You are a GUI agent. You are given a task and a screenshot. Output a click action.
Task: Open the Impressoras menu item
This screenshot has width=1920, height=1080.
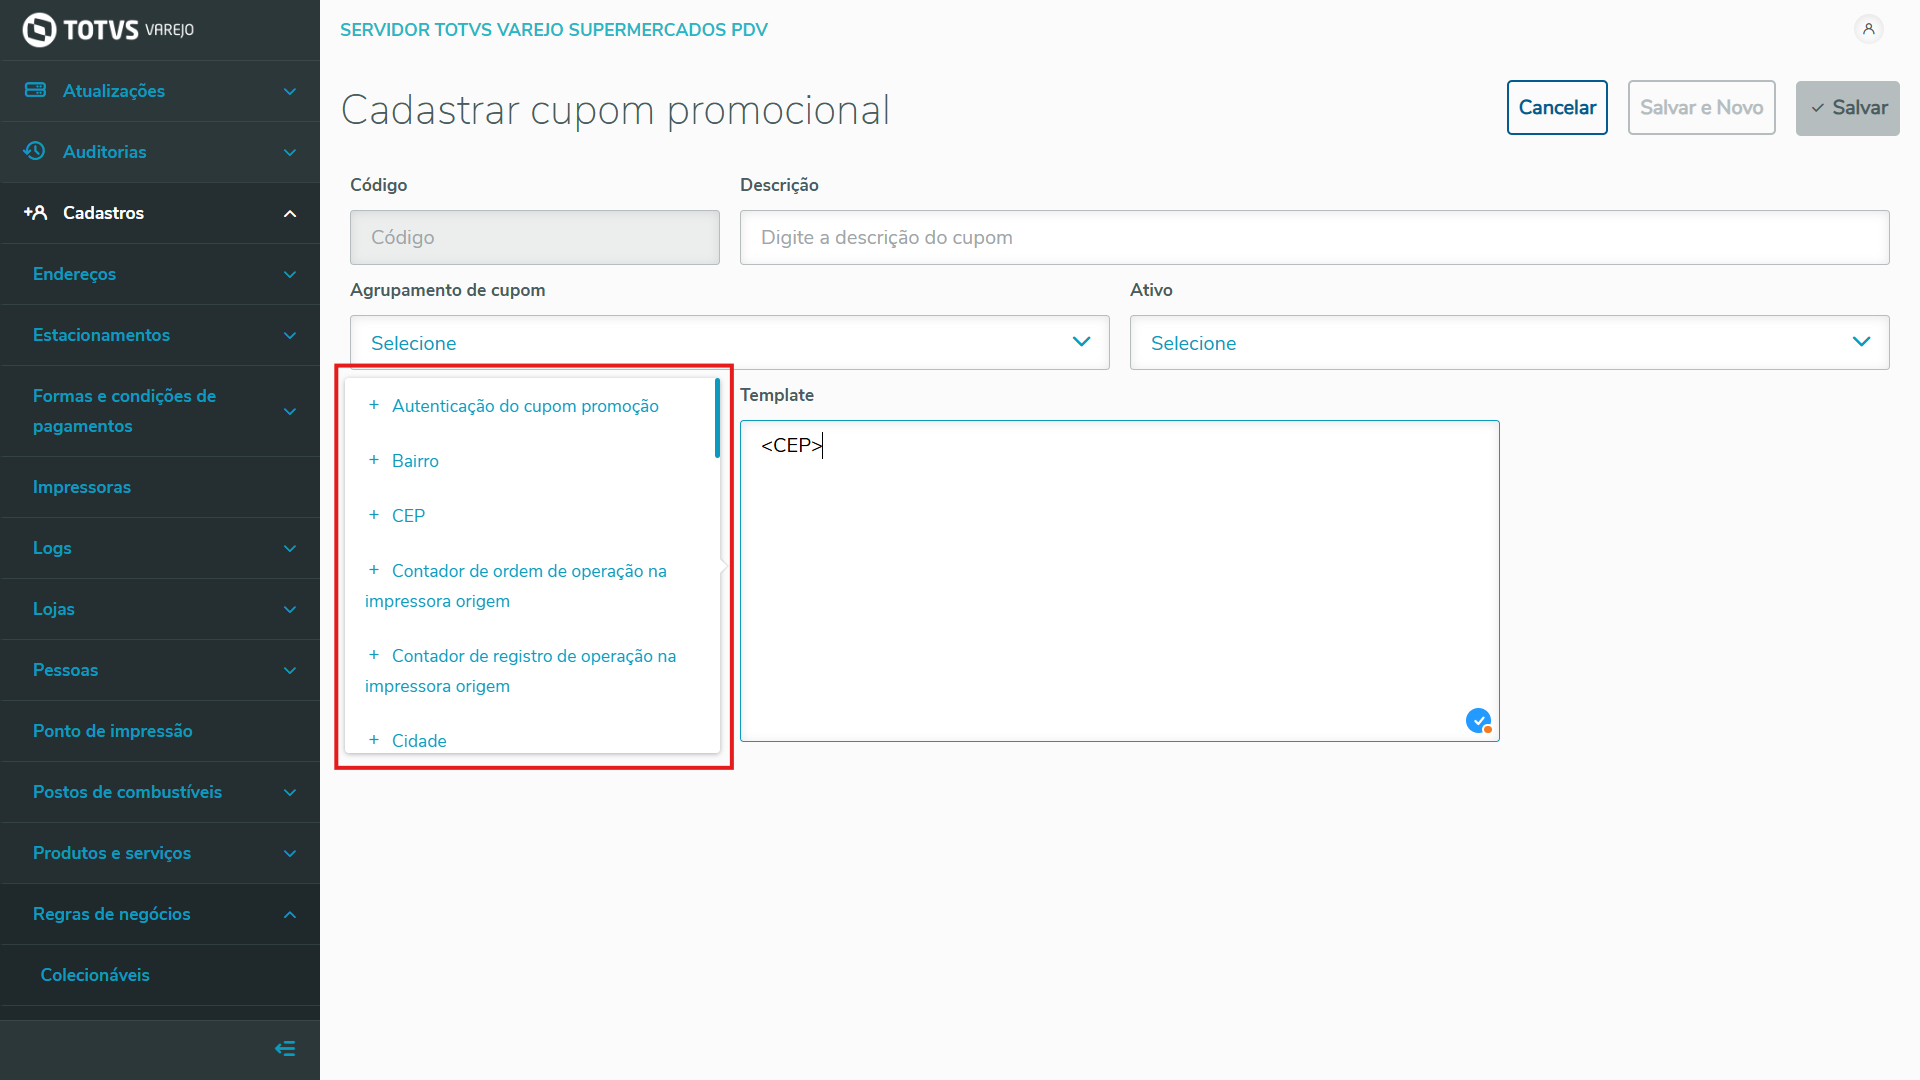click(82, 487)
